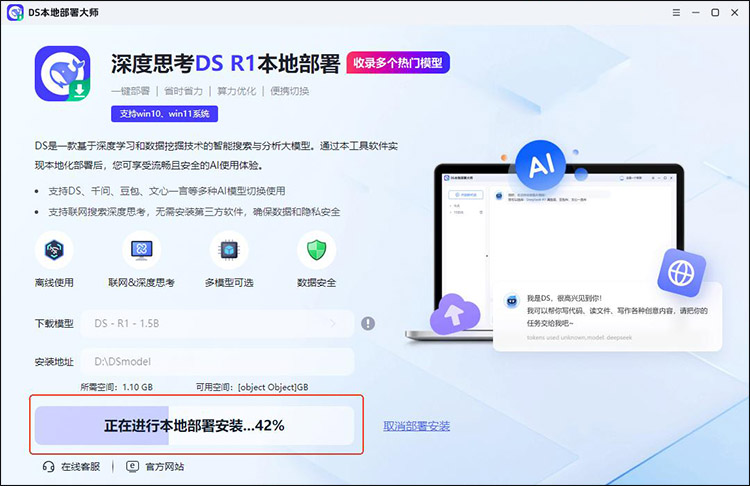The height and width of the screenshot is (486, 750).
Task: Open 在线客服 online support
Action: tap(80, 466)
